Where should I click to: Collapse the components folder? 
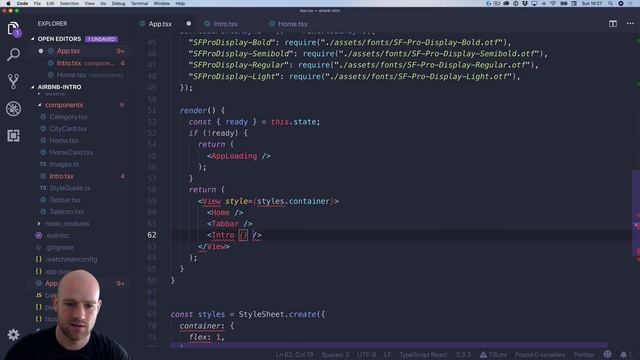point(64,105)
